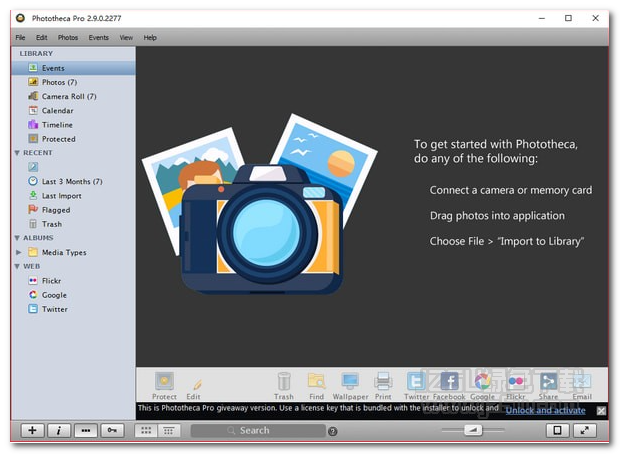Click the Email icon in the toolbar

pos(582,381)
